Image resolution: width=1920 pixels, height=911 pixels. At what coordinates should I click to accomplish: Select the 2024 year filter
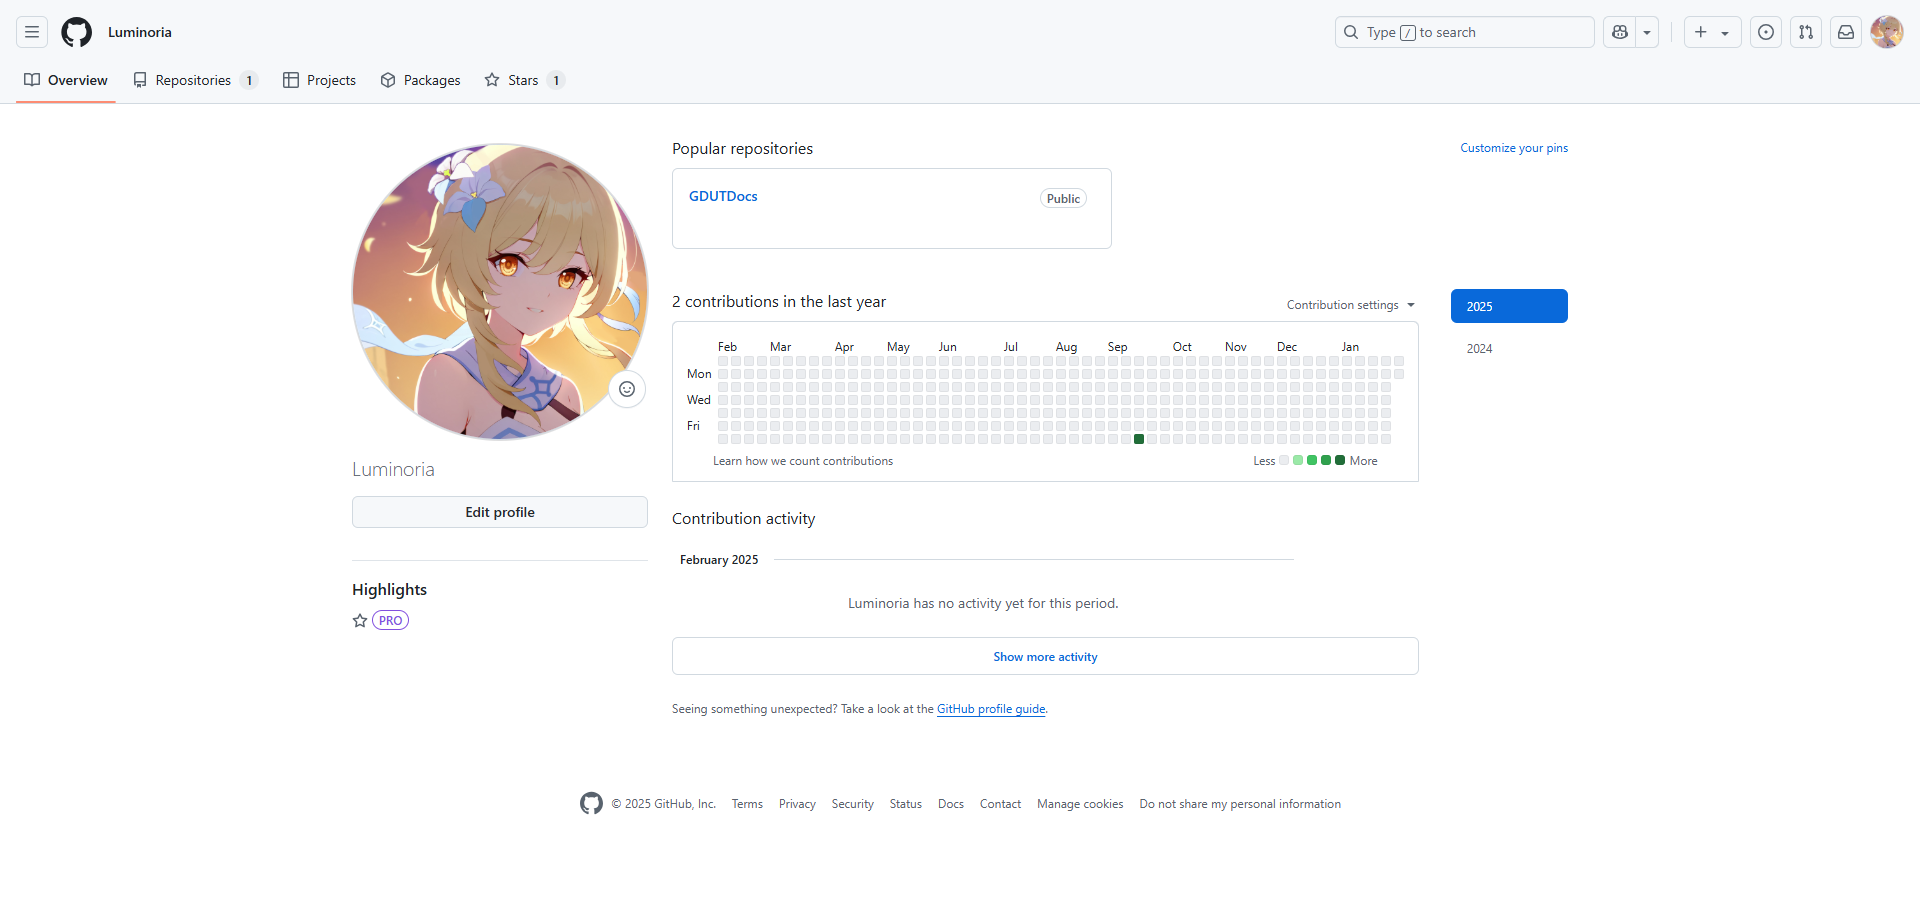(x=1509, y=348)
